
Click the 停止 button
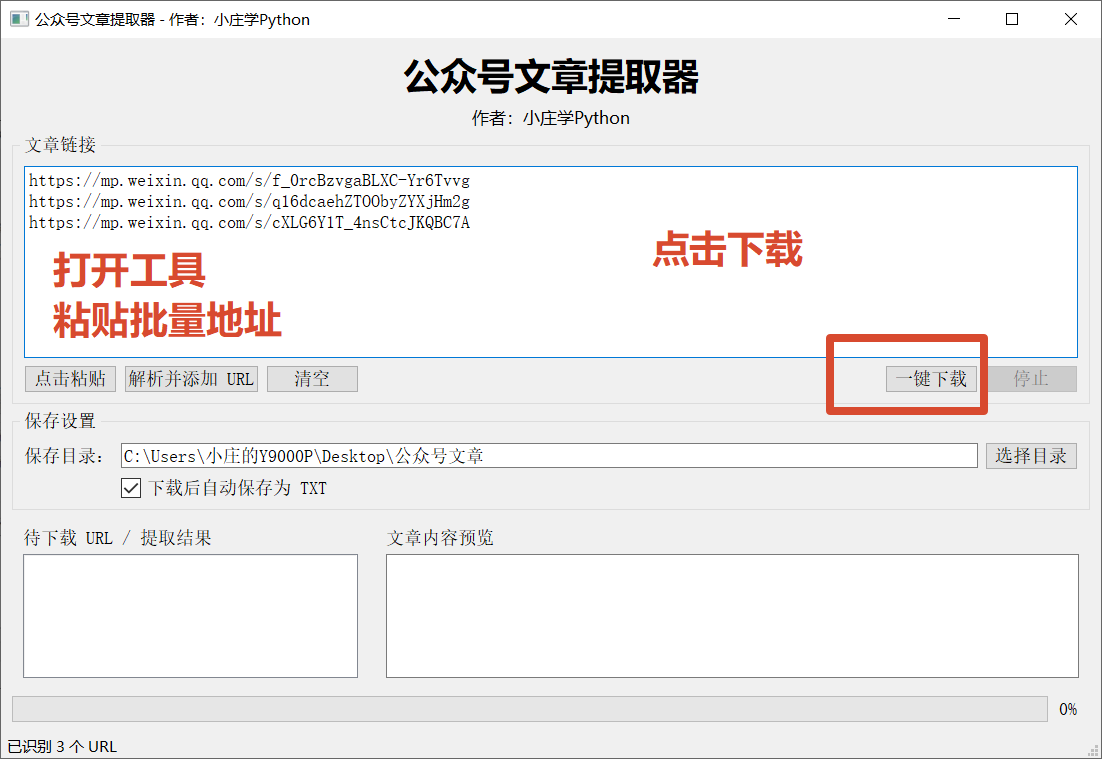(1031, 379)
